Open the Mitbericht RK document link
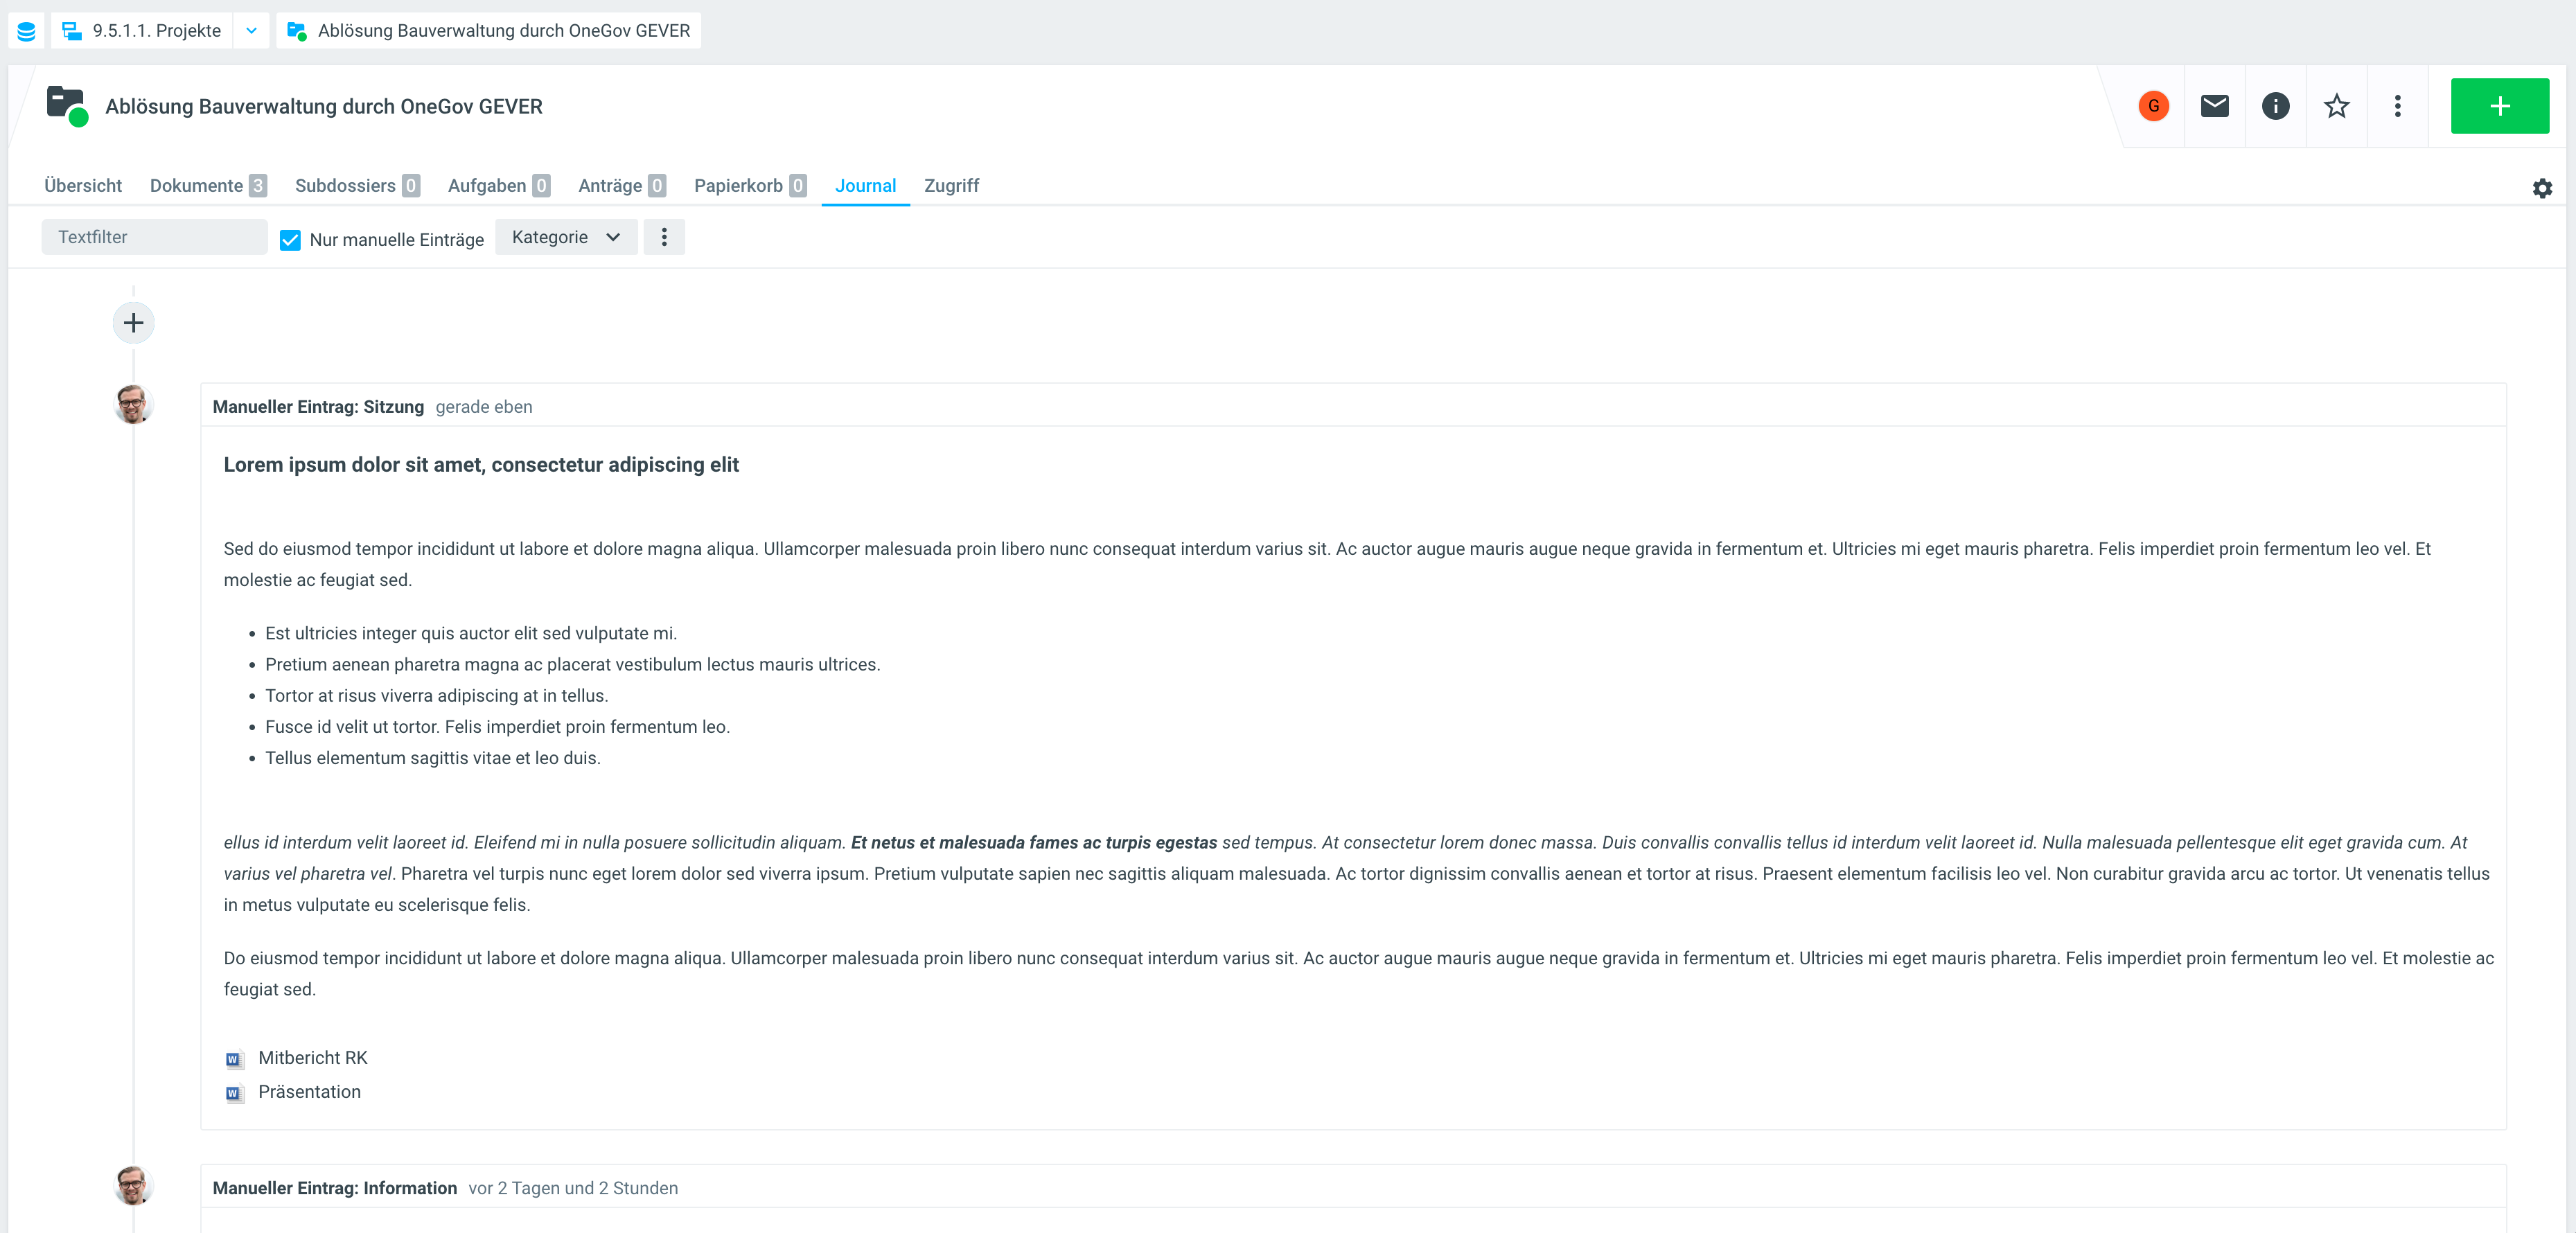 click(312, 1058)
